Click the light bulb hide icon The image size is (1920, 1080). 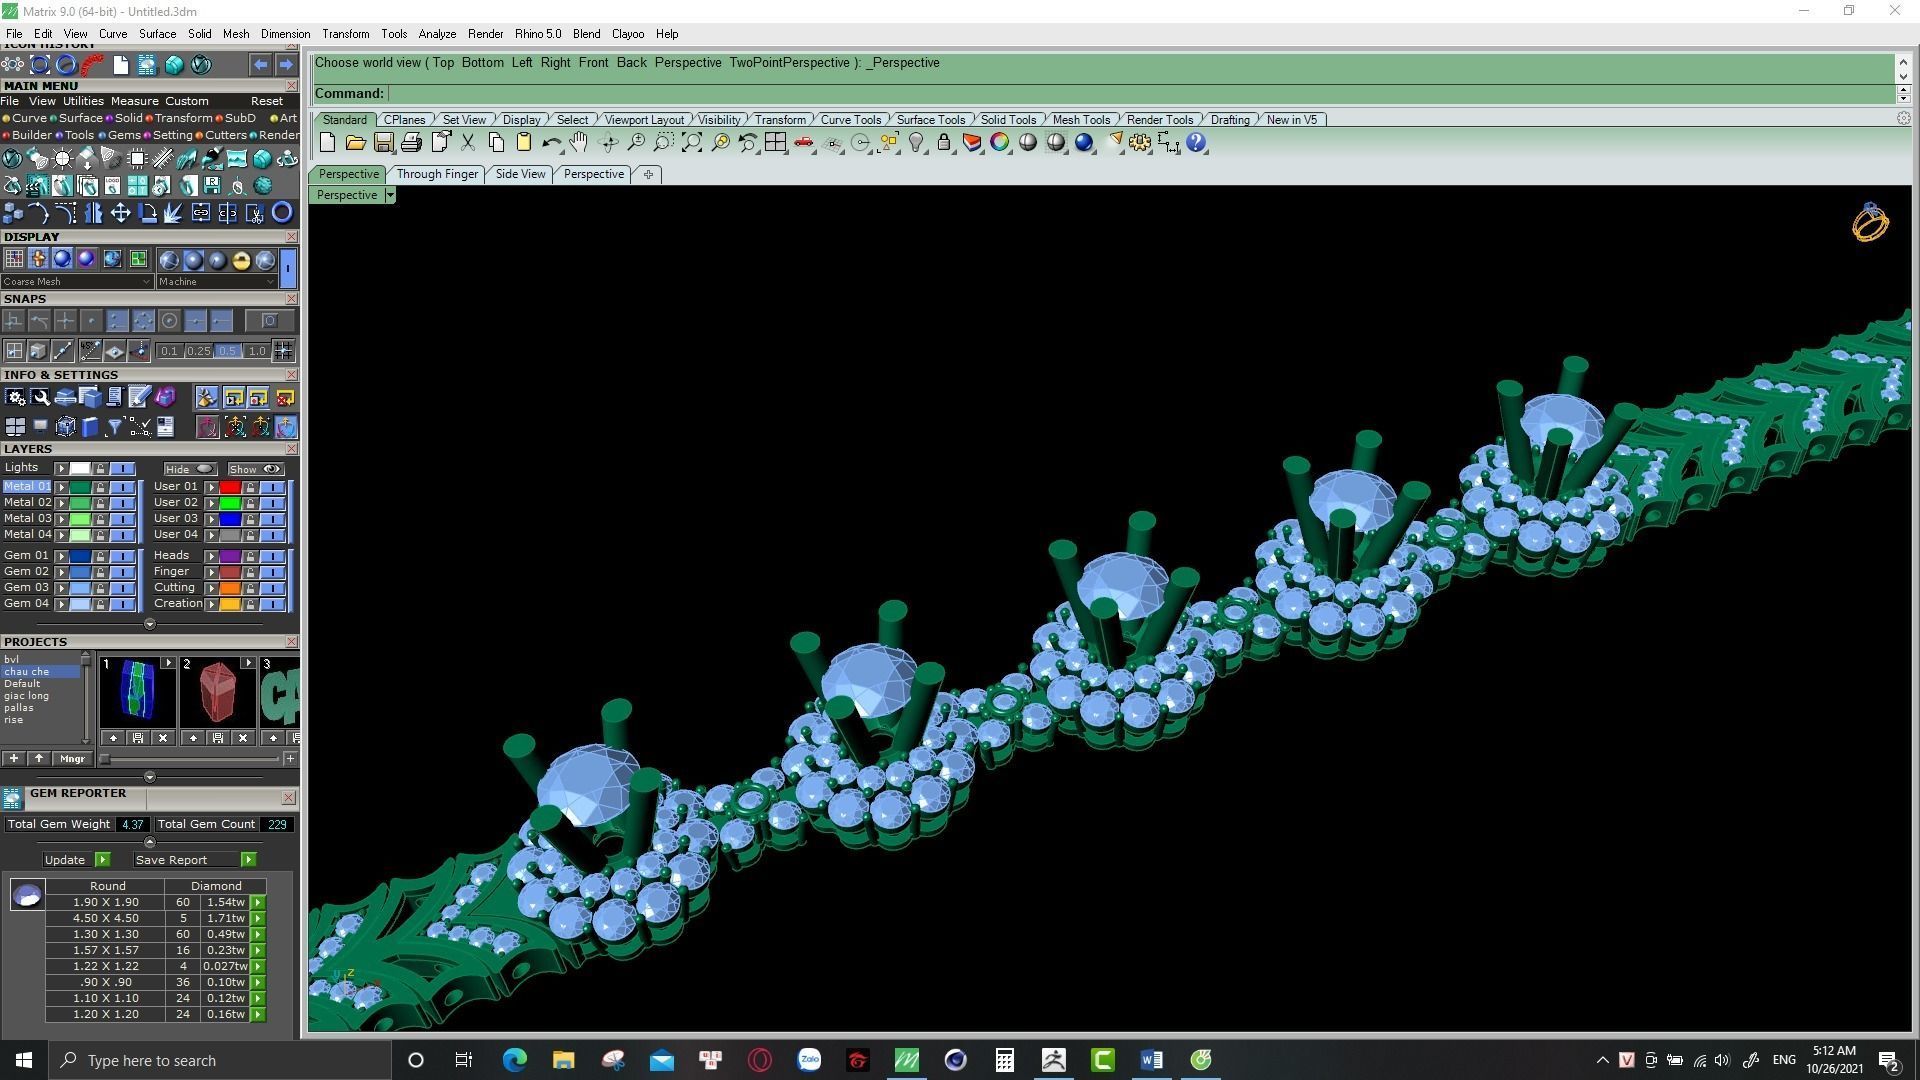(916, 143)
